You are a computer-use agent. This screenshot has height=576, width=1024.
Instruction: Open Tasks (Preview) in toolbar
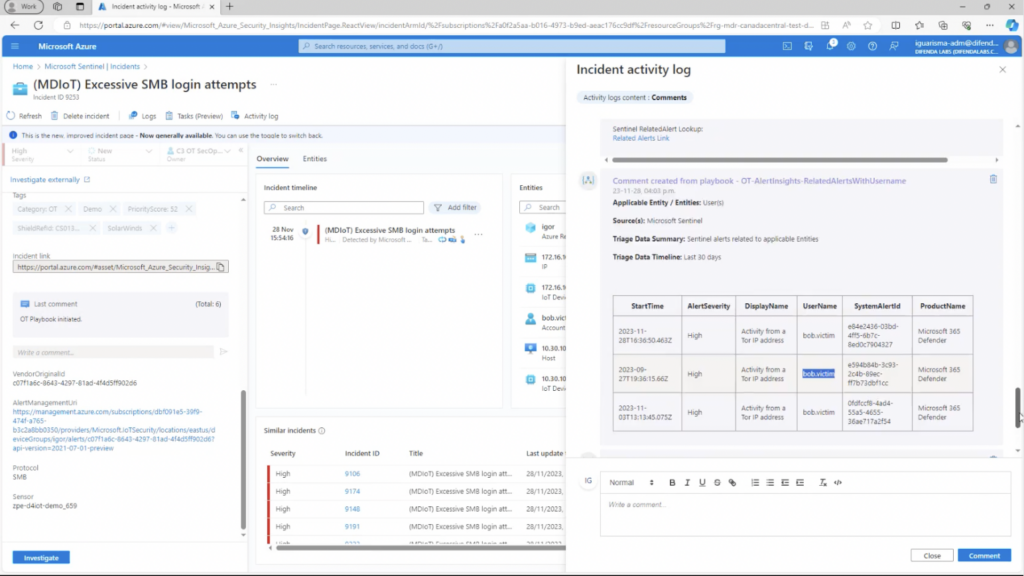pyautogui.click(x=194, y=116)
